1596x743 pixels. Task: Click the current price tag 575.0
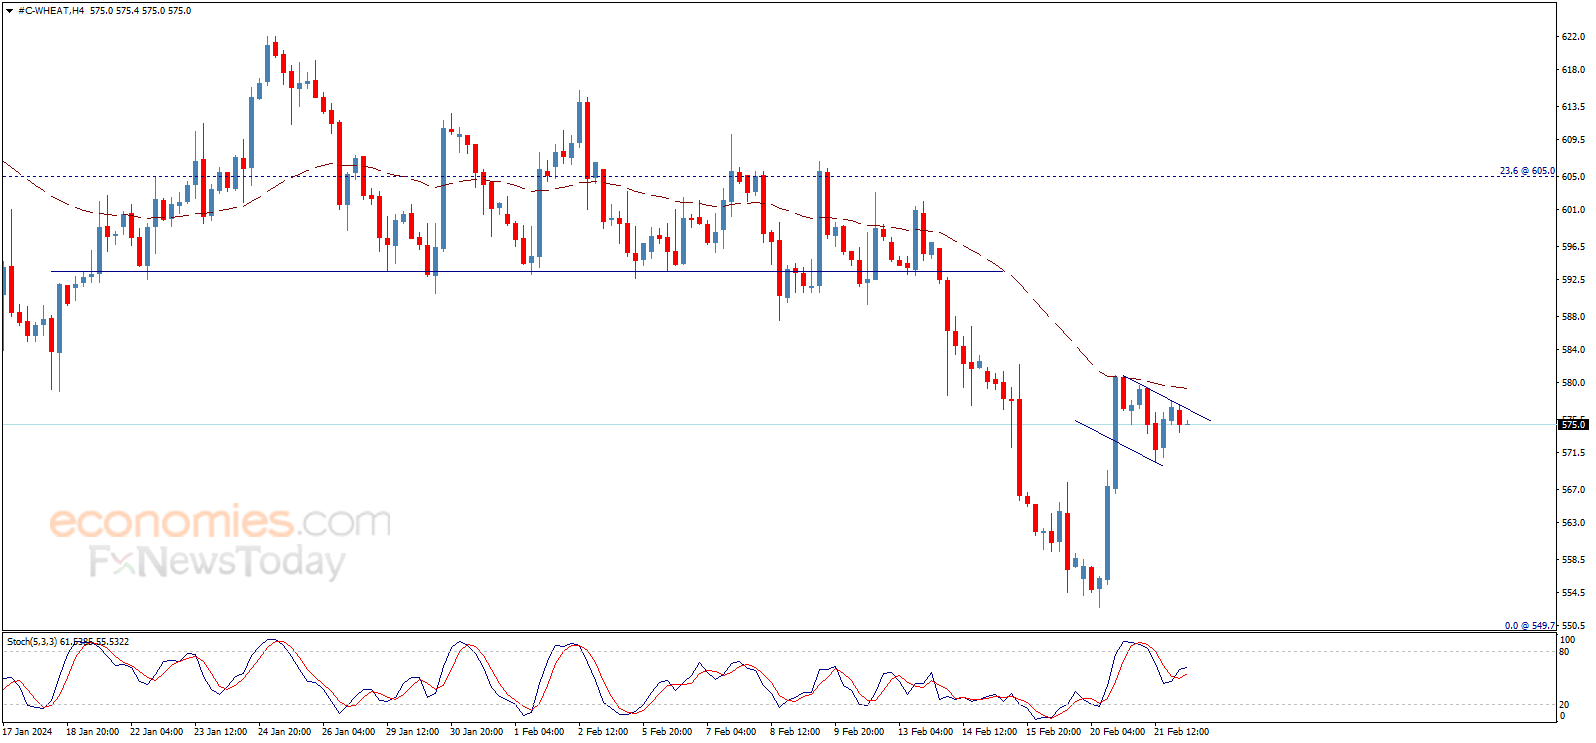point(1574,425)
